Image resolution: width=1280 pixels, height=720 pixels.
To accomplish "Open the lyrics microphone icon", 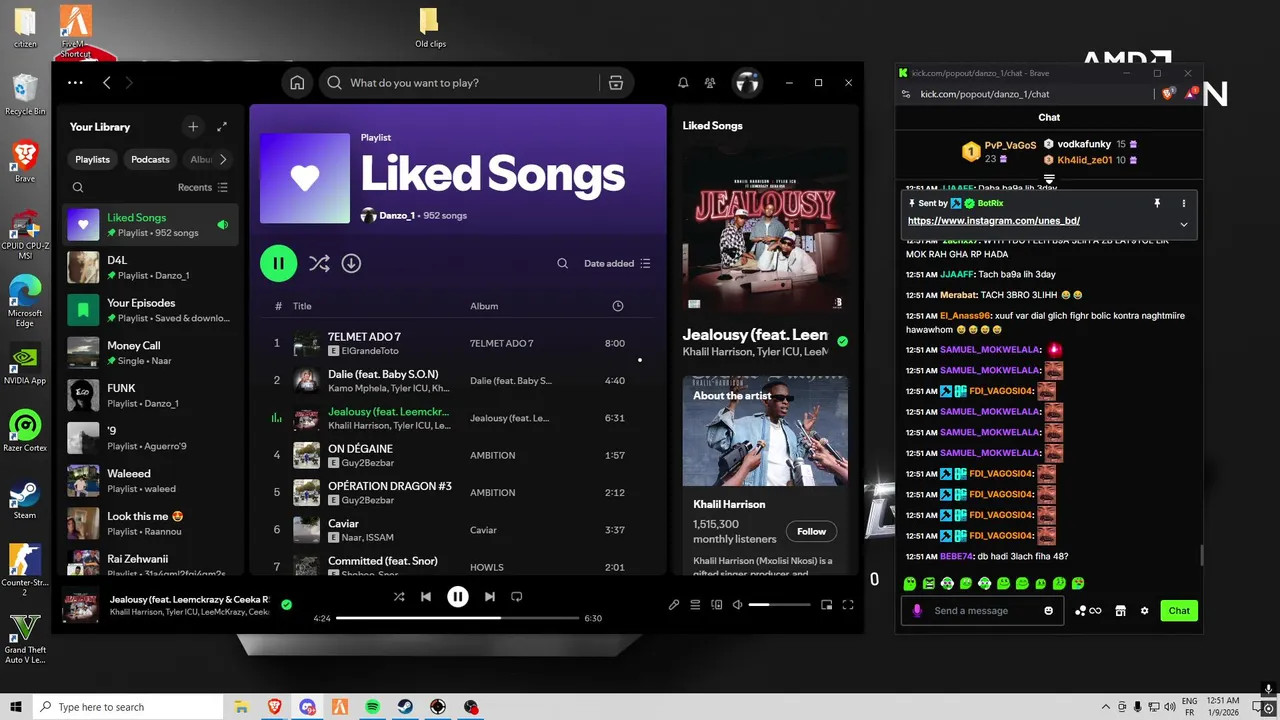I will [x=674, y=604].
